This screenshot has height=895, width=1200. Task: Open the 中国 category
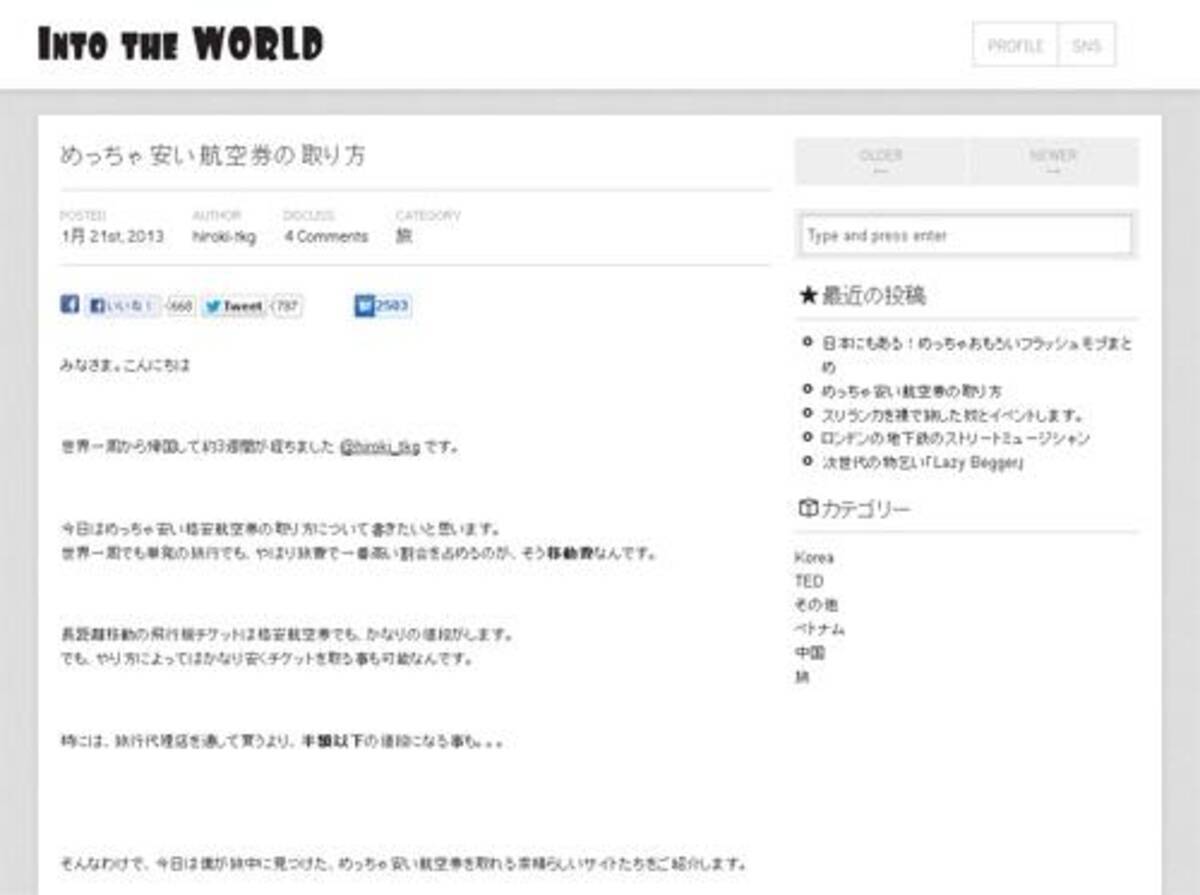click(x=809, y=653)
